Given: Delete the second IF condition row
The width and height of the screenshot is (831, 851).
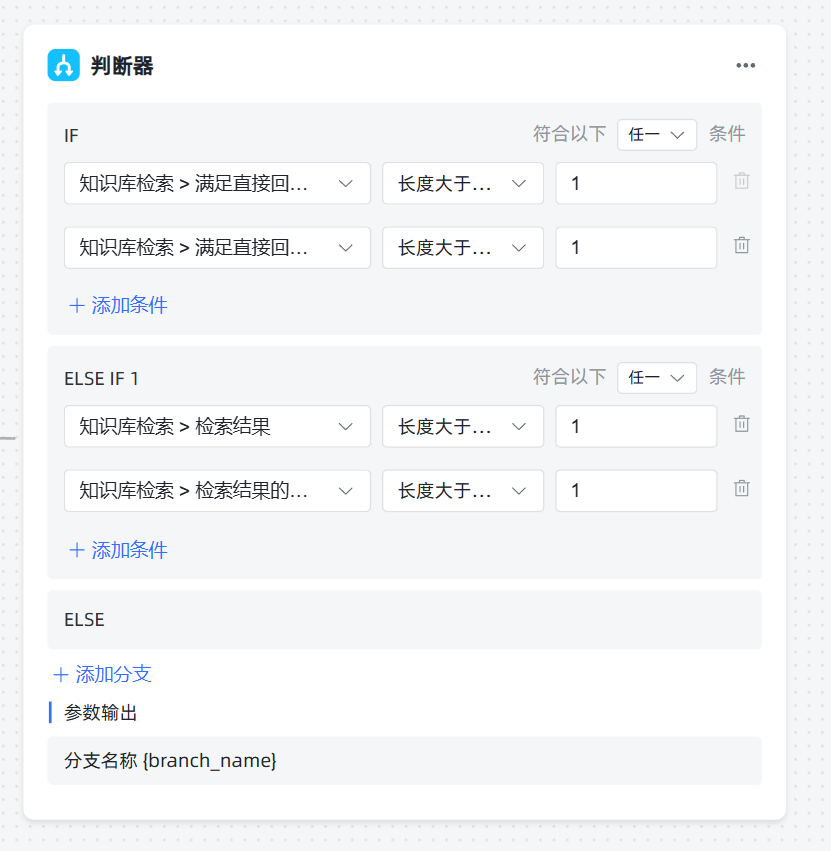Looking at the screenshot, I should point(741,246).
